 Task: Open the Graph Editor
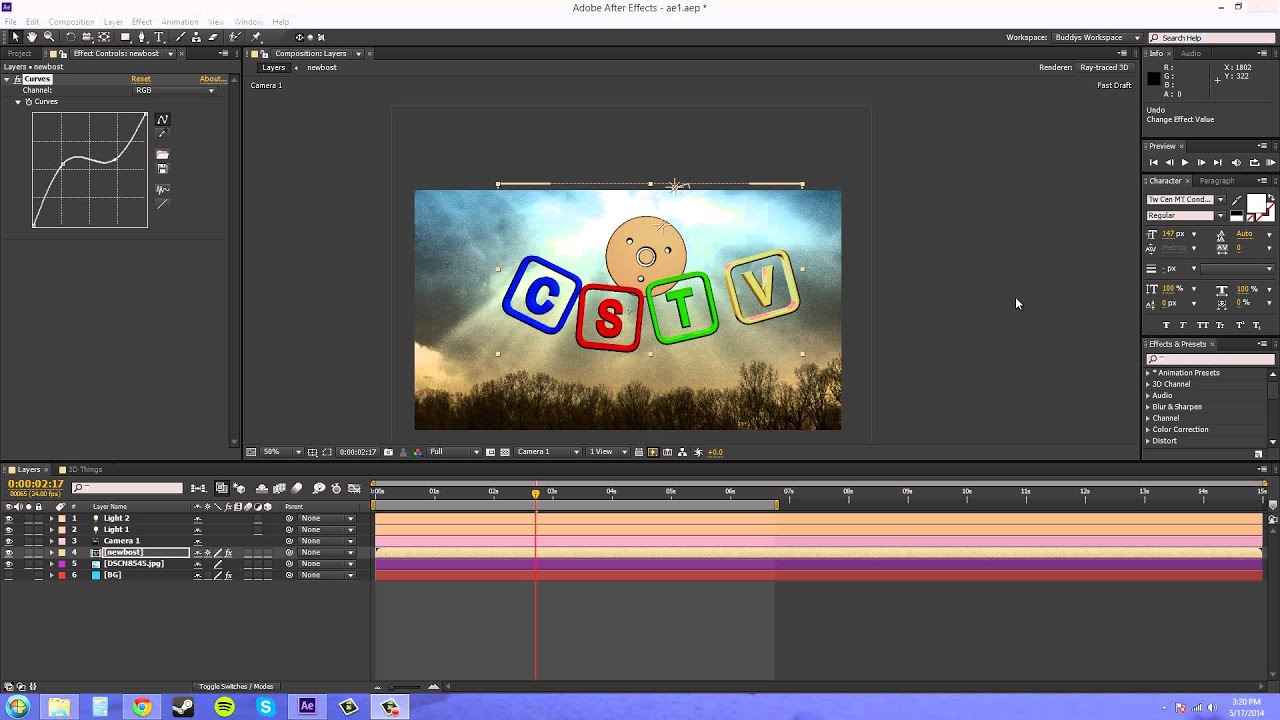(354, 488)
